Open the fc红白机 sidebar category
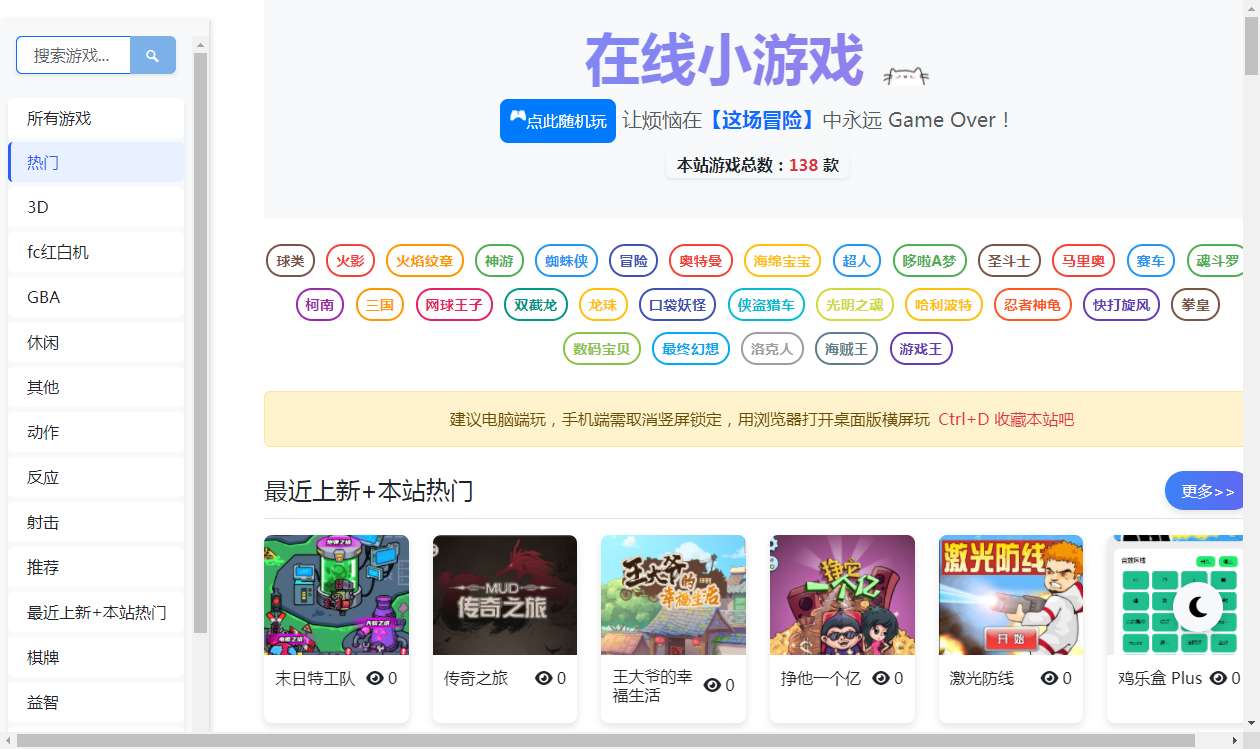Viewport: 1260px width, 749px height. click(x=96, y=252)
